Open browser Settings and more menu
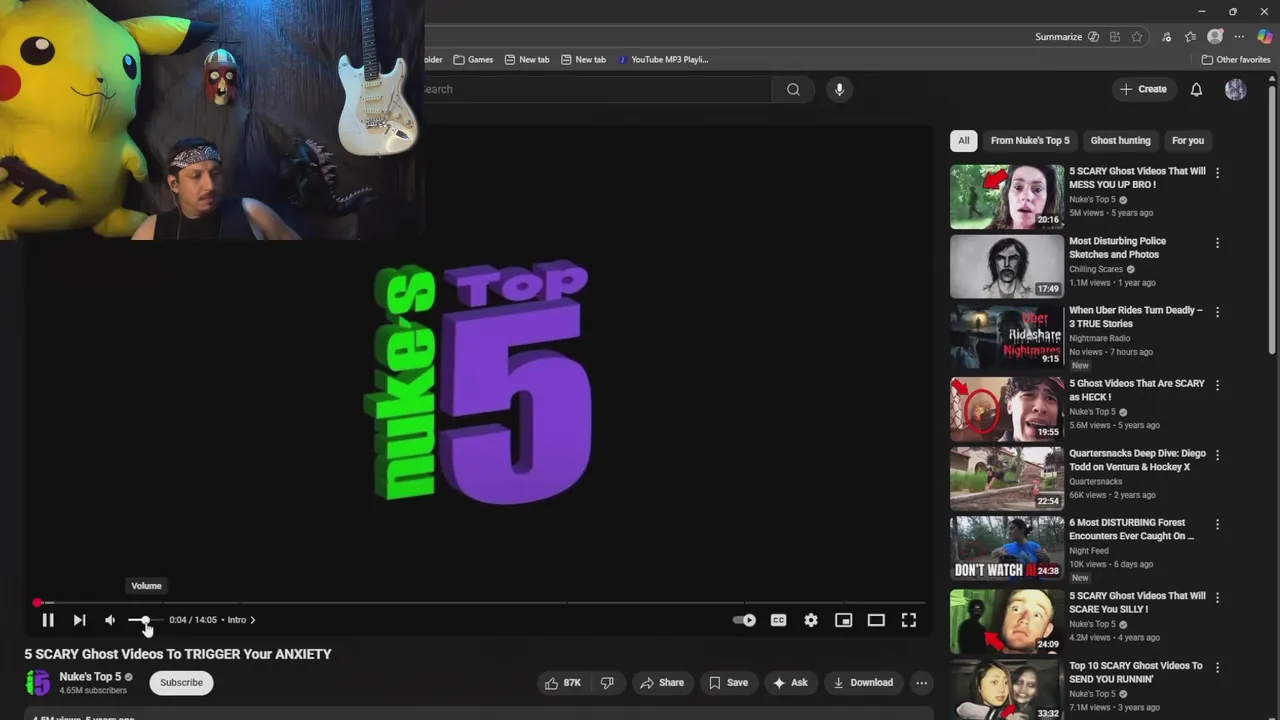The height and width of the screenshot is (720, 1280). [x=1239, y=37]
